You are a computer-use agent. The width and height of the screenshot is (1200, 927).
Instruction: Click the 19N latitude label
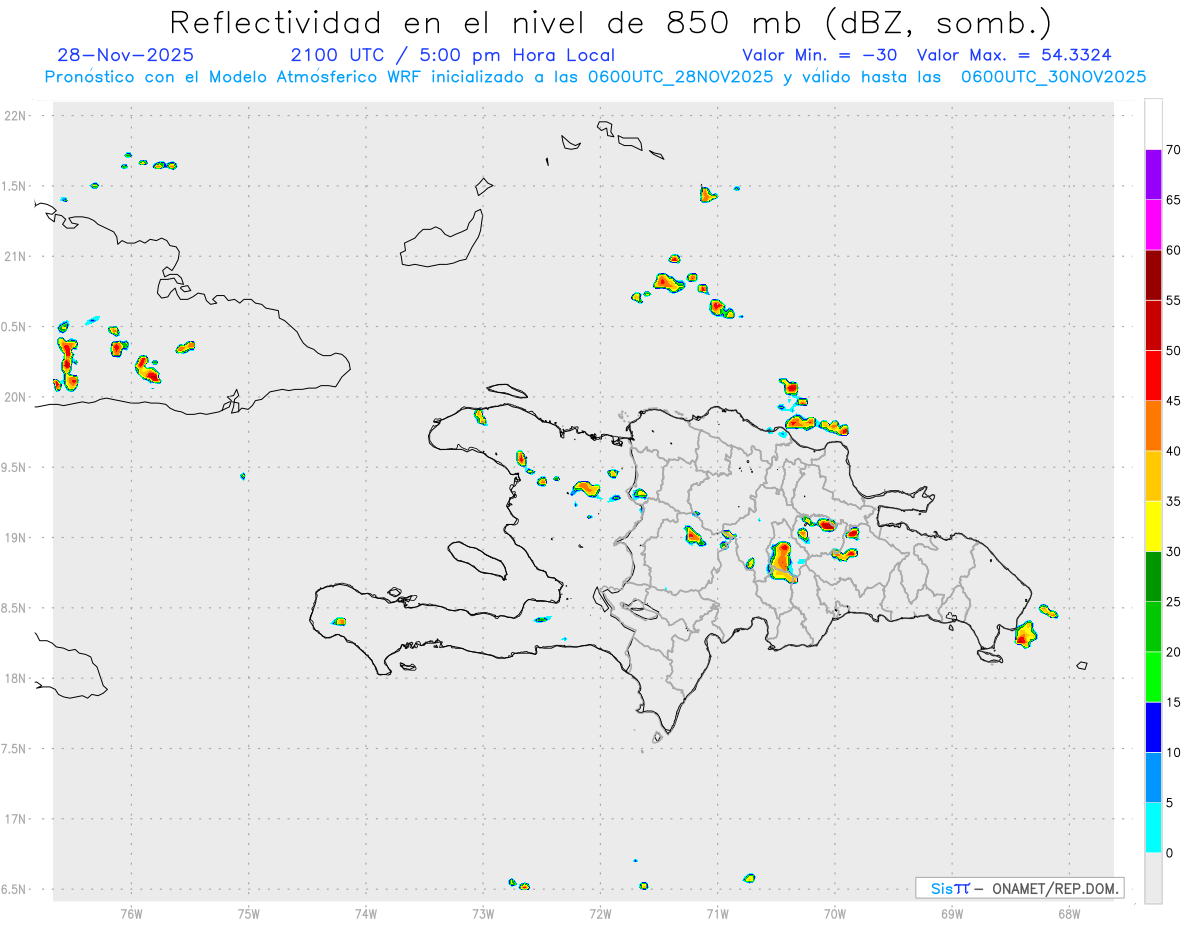click(17, 537)
